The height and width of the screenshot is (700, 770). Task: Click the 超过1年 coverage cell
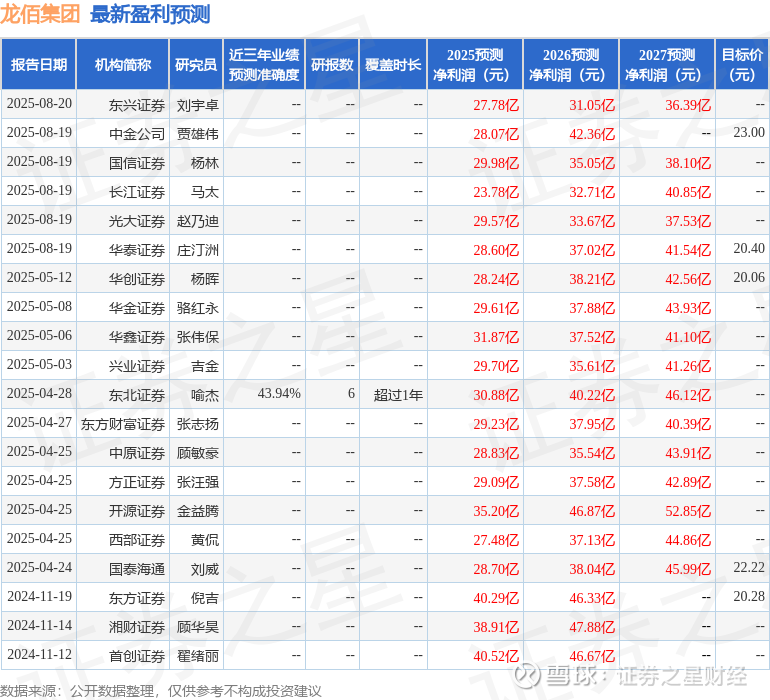tap(398, 395)
